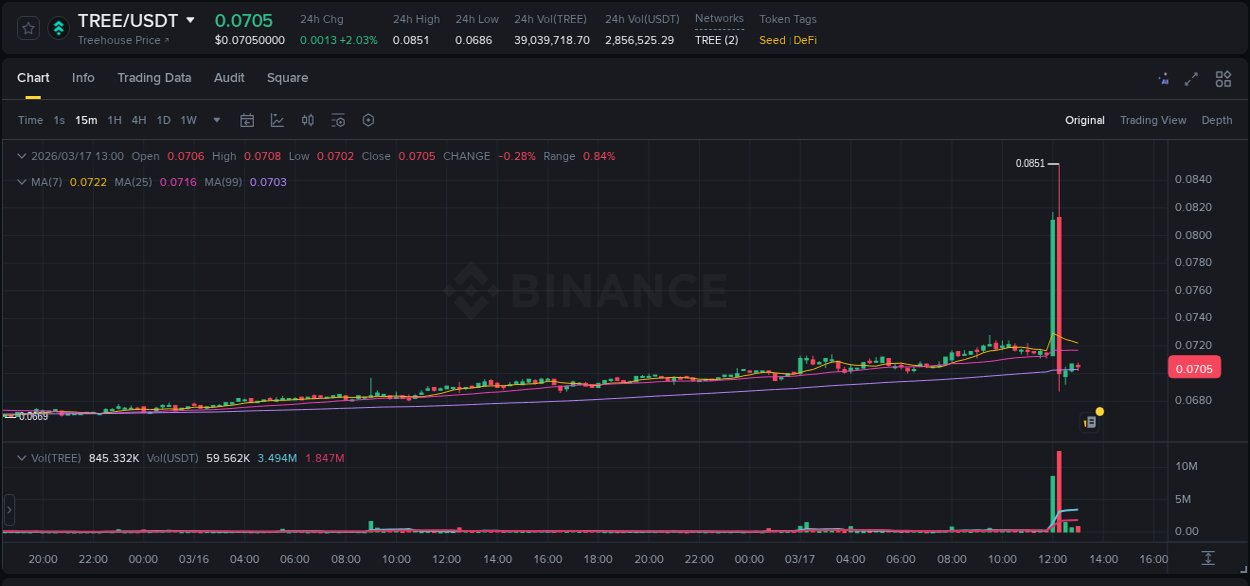Open the date range picker icon

point(247,120)
